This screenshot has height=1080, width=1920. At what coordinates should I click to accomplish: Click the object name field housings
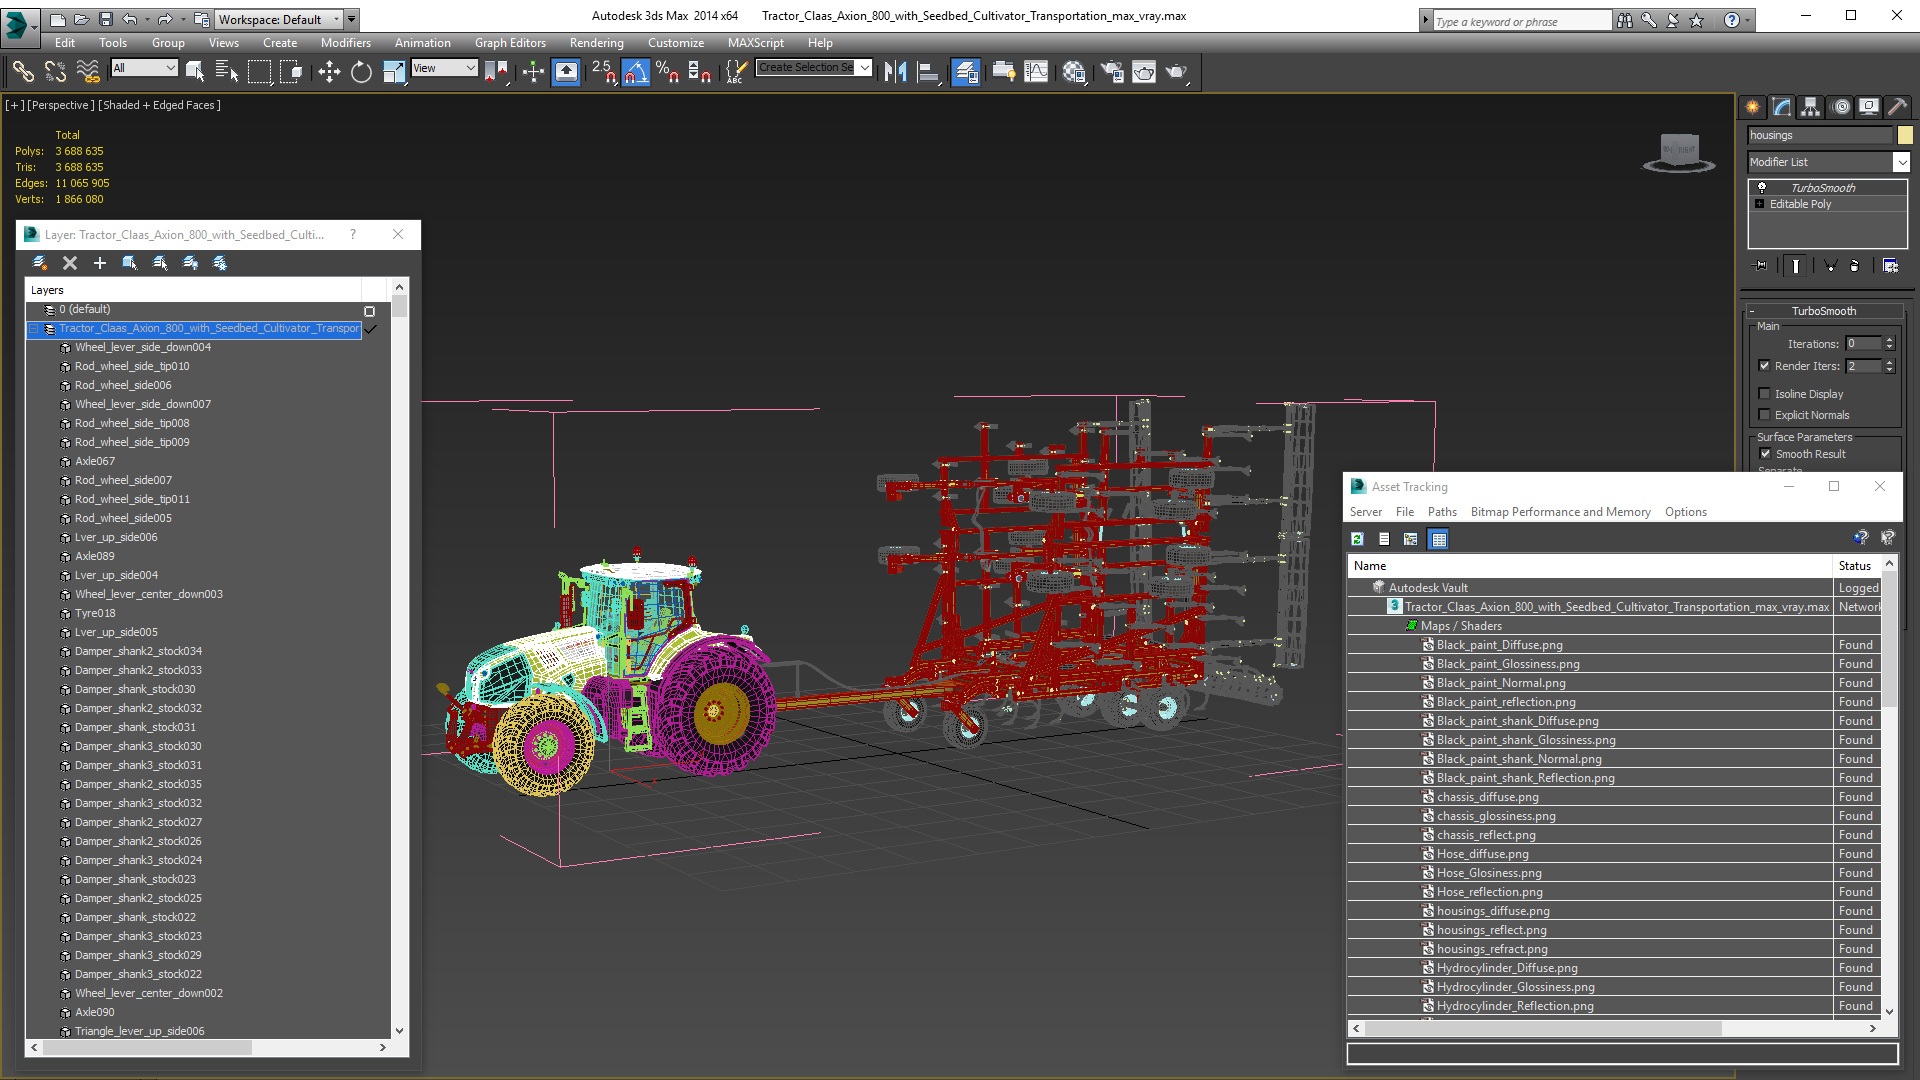point(1820,135)
